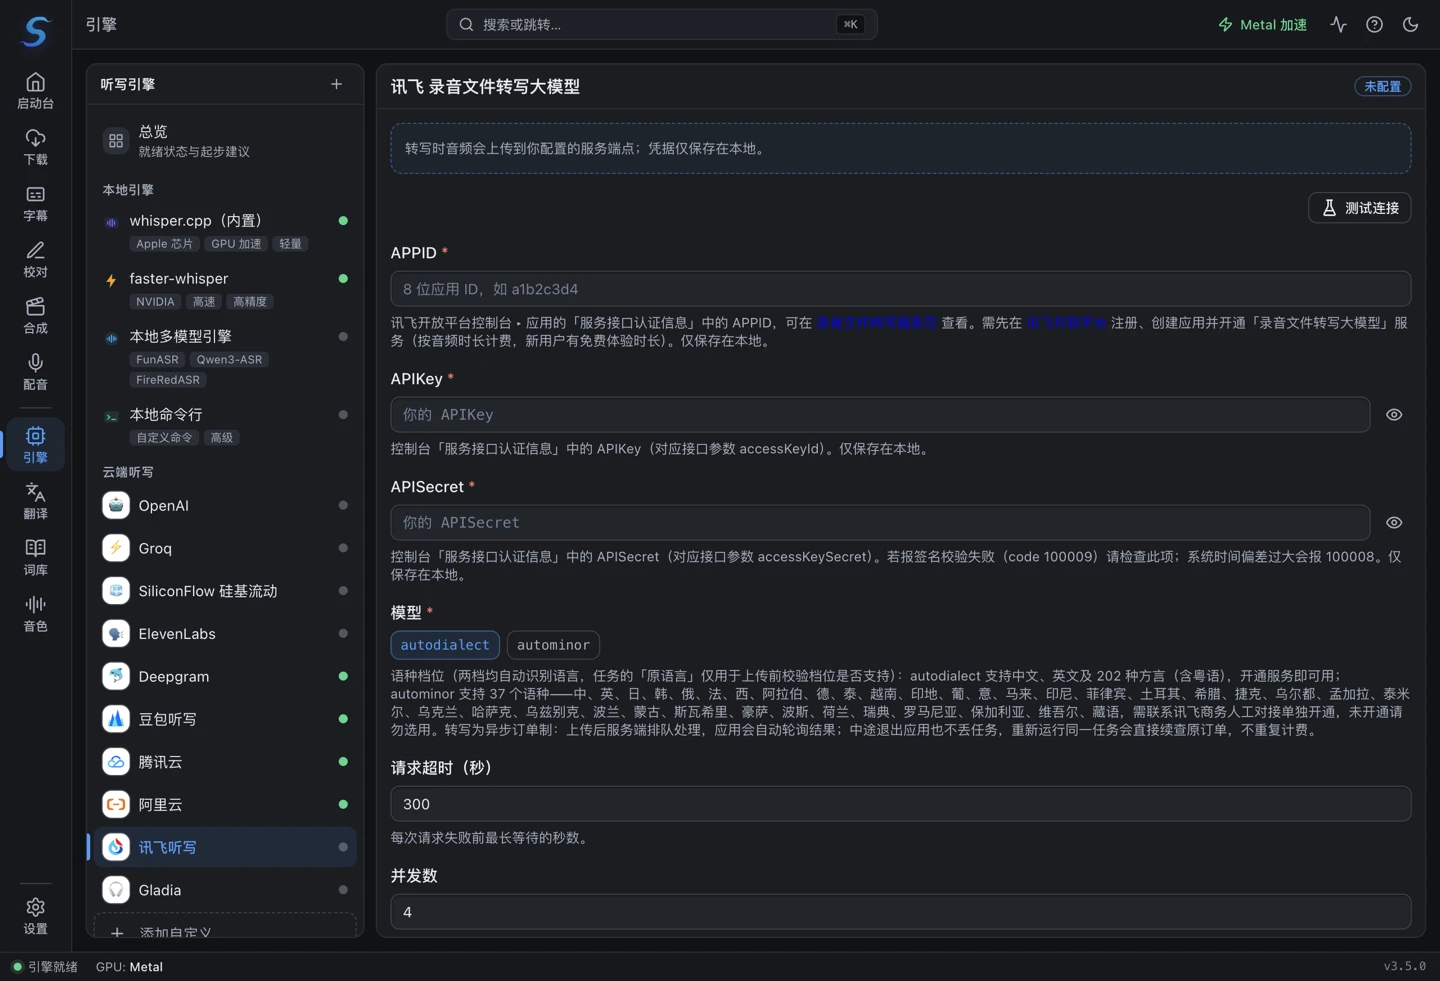Image resolution: width=1440 pixels, height=981 pixels.
Task: Click the 本地引擎 section heading
Action: 128,190
